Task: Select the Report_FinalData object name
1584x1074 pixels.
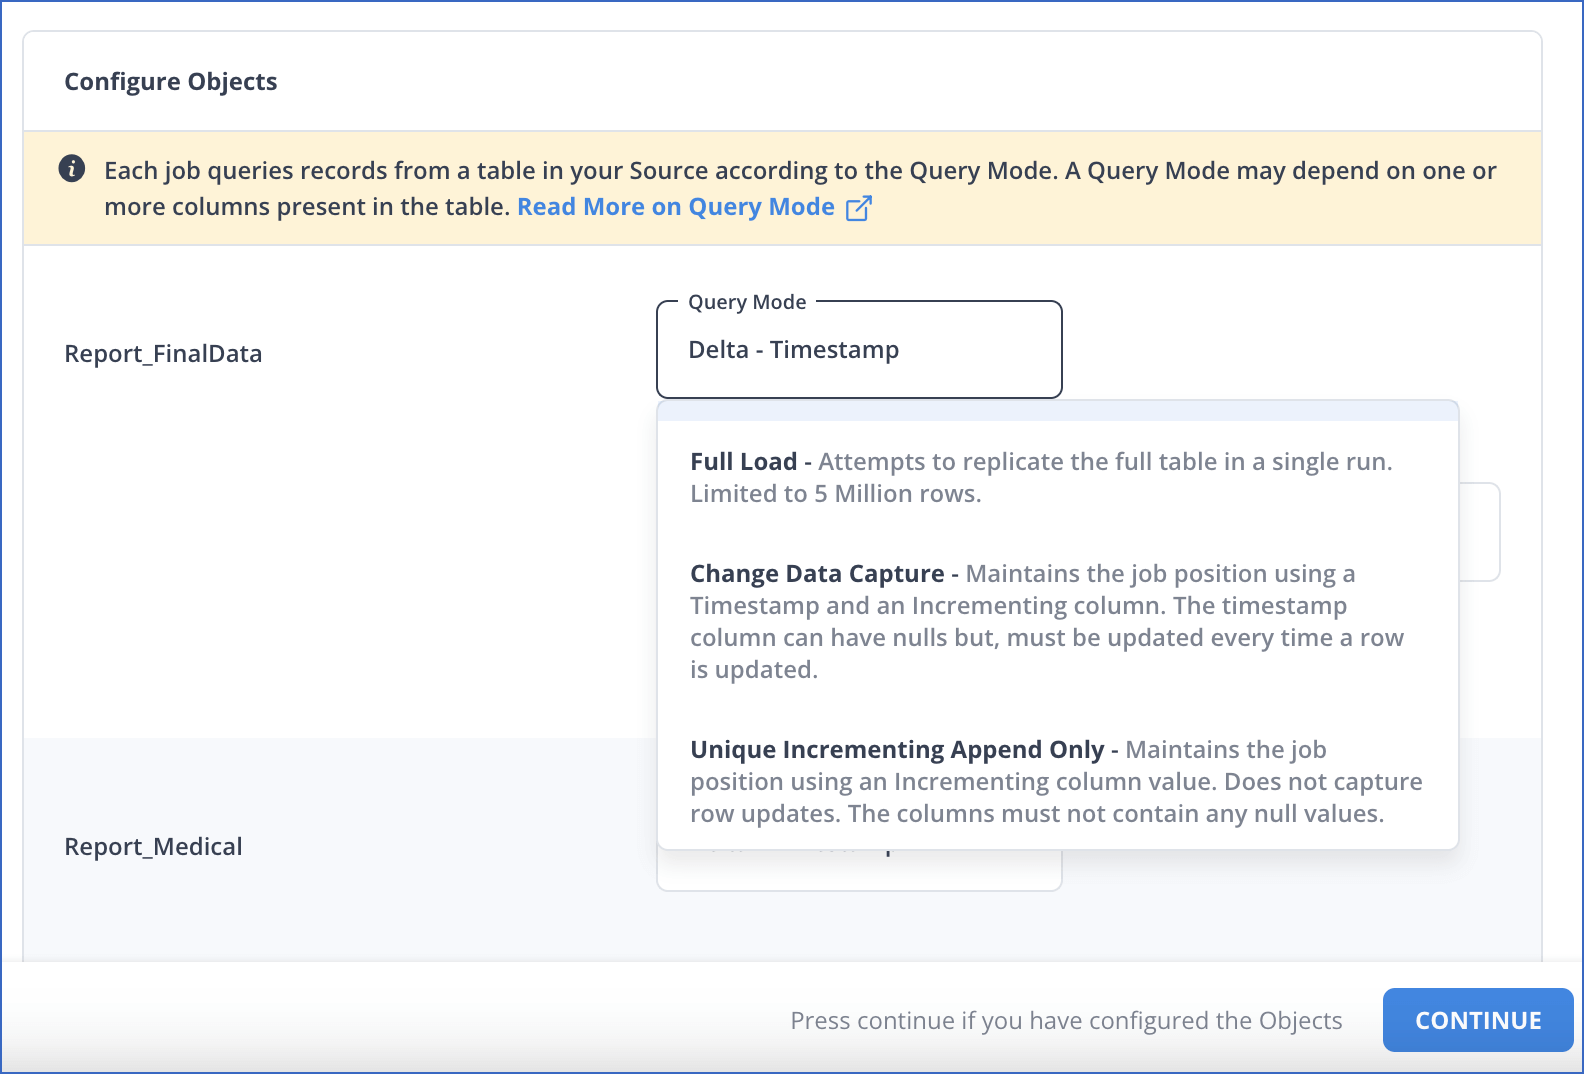Action: (163, 354)
